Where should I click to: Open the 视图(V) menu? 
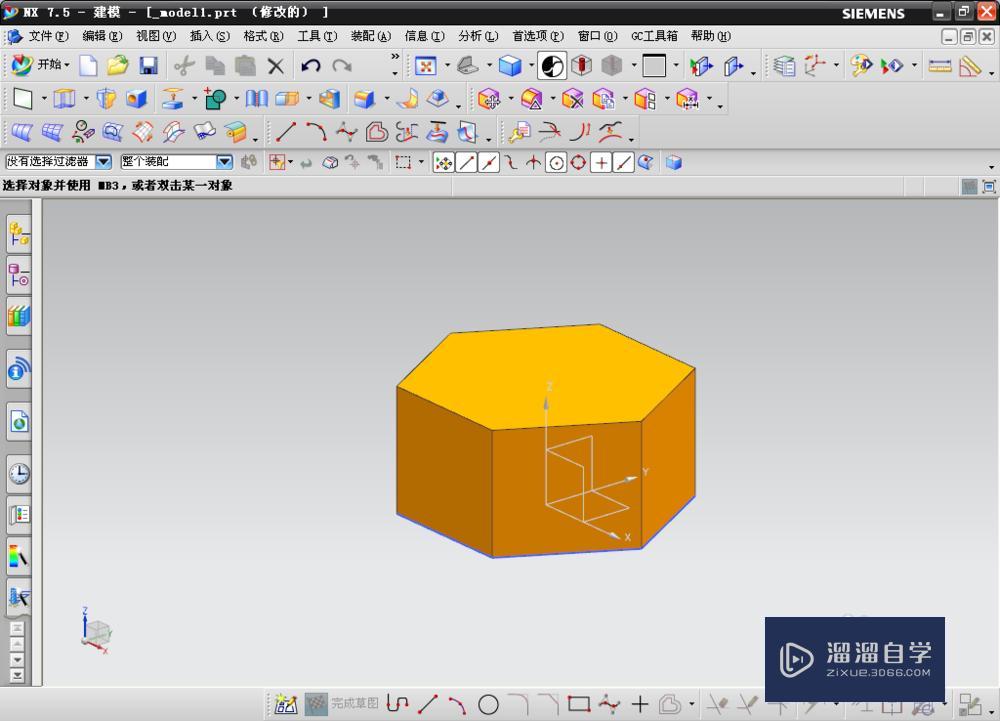(x=156, y=36)
